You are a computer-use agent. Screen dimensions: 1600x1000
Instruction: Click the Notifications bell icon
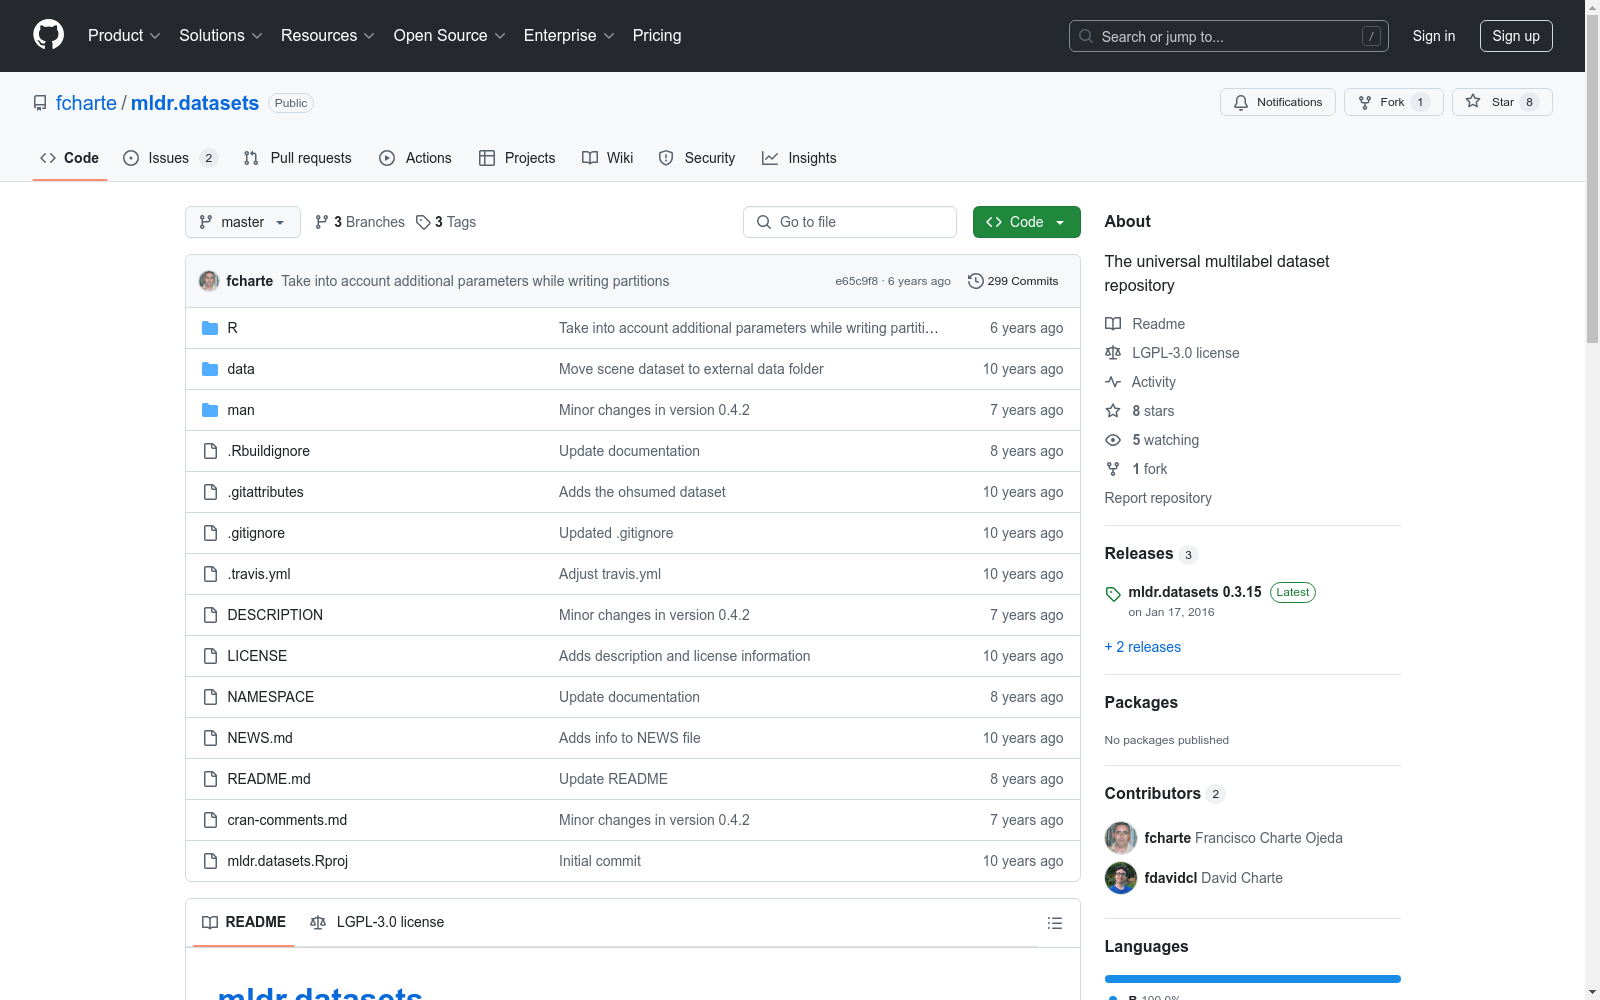[1241, 102]
